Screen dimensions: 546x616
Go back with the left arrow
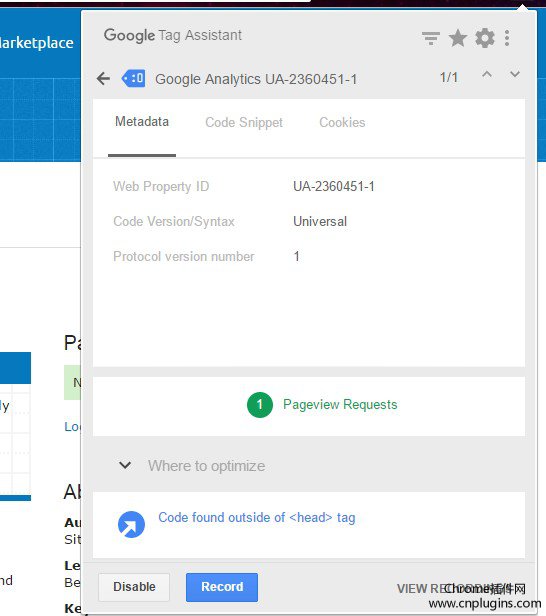click(103, 79)
